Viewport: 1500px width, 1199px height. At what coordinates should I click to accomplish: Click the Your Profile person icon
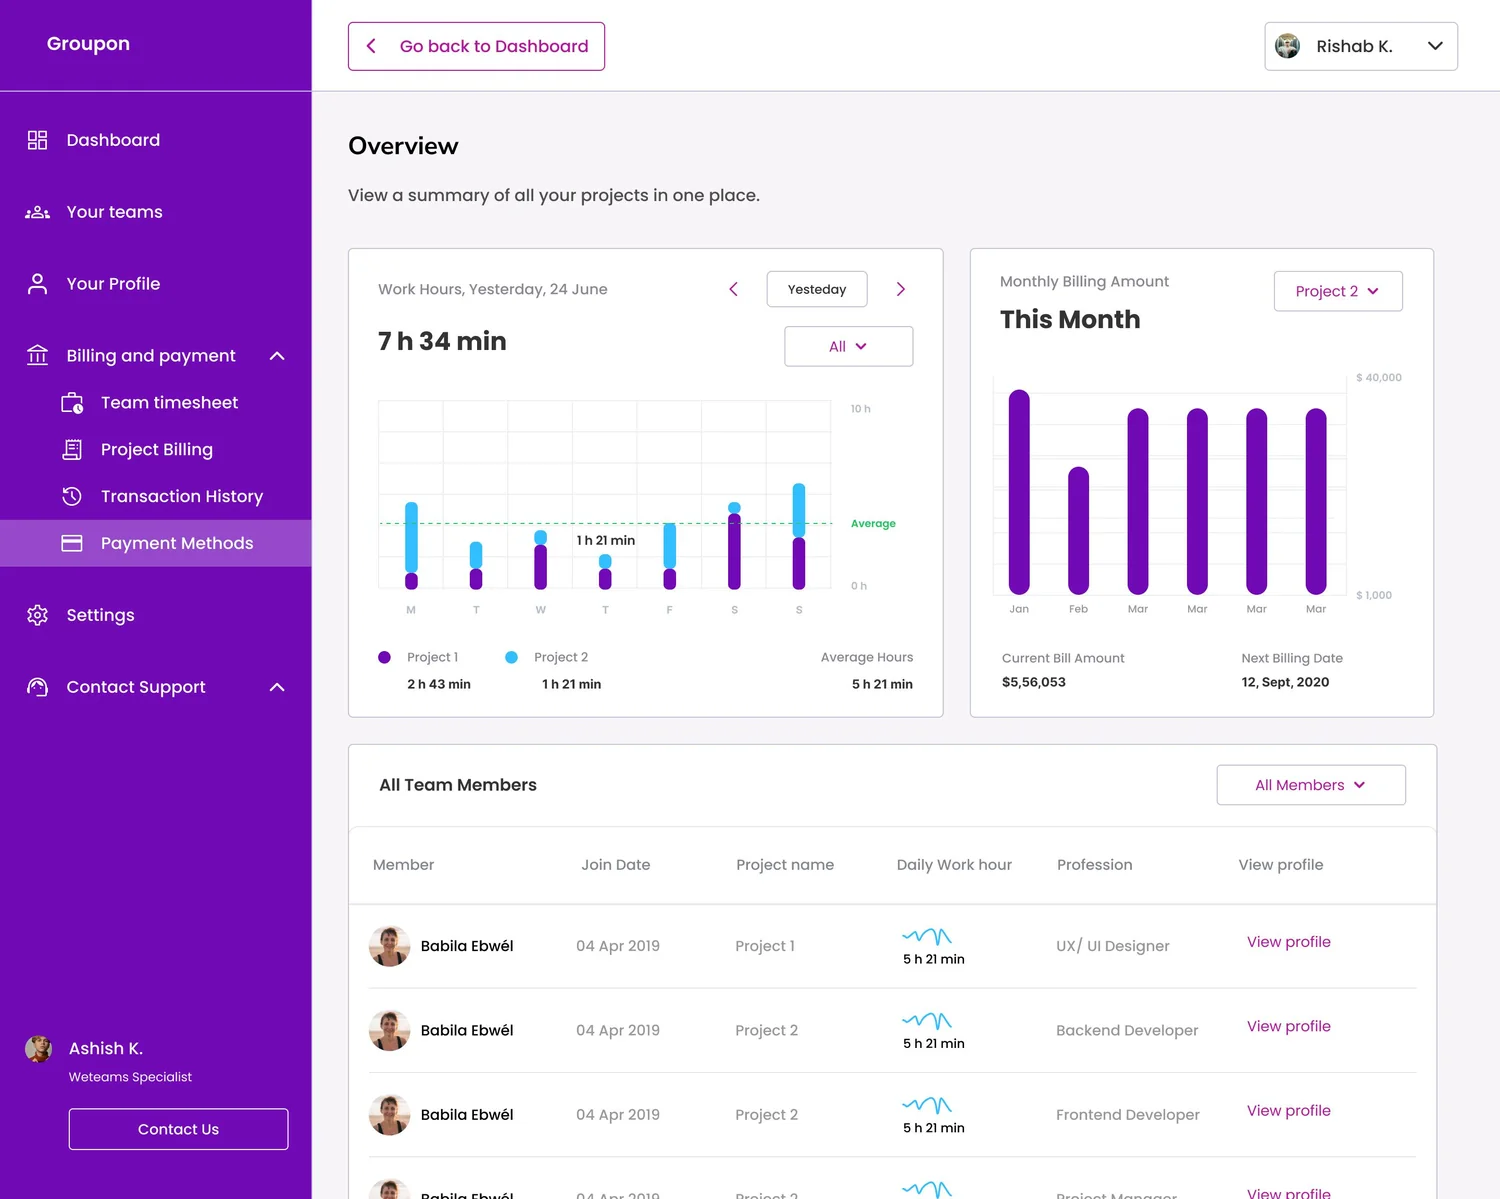(37, 284)
